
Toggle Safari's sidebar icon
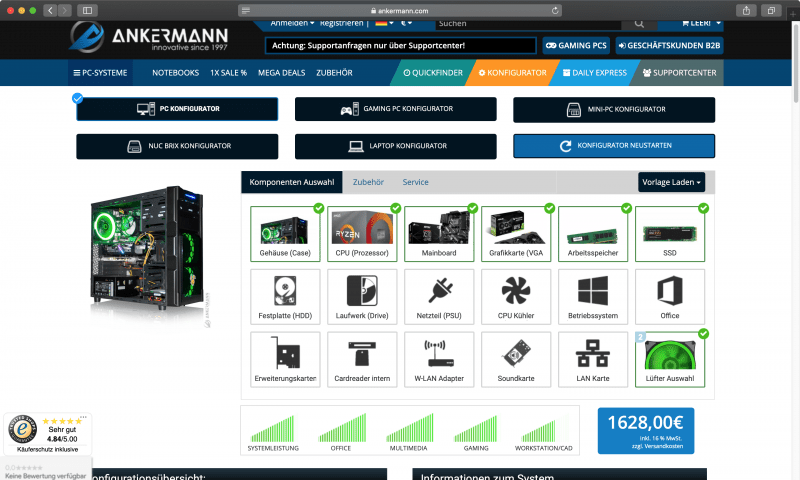pyautogui.click(x=87, y=10)
